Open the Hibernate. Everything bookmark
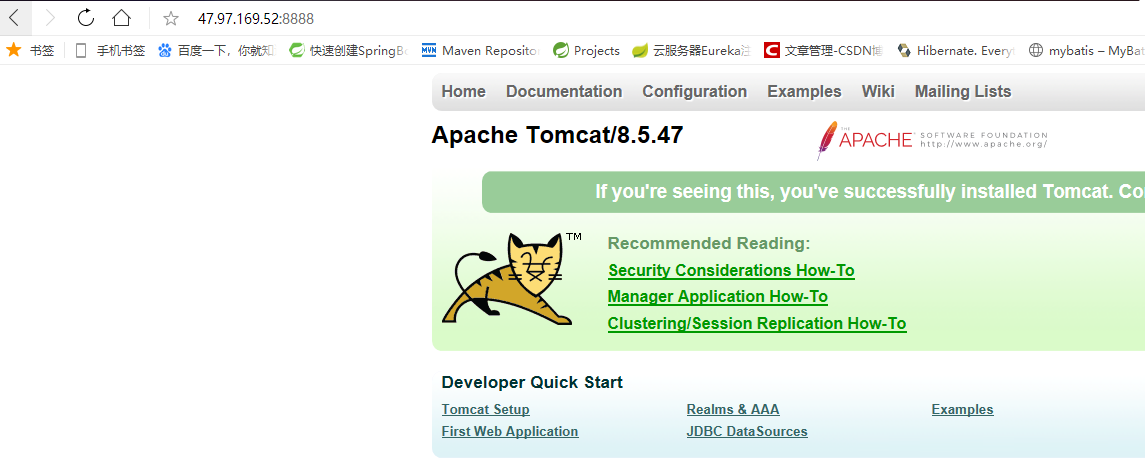Viewport: 1145px width, 466px height. [956, 50]
